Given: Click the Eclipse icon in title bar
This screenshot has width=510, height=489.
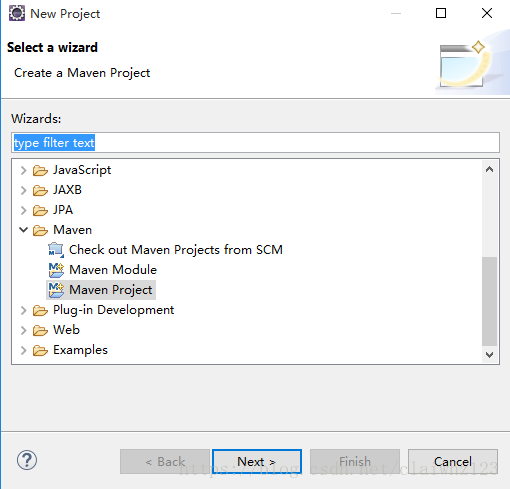Looking at the screenshot, I should point(17,13).
